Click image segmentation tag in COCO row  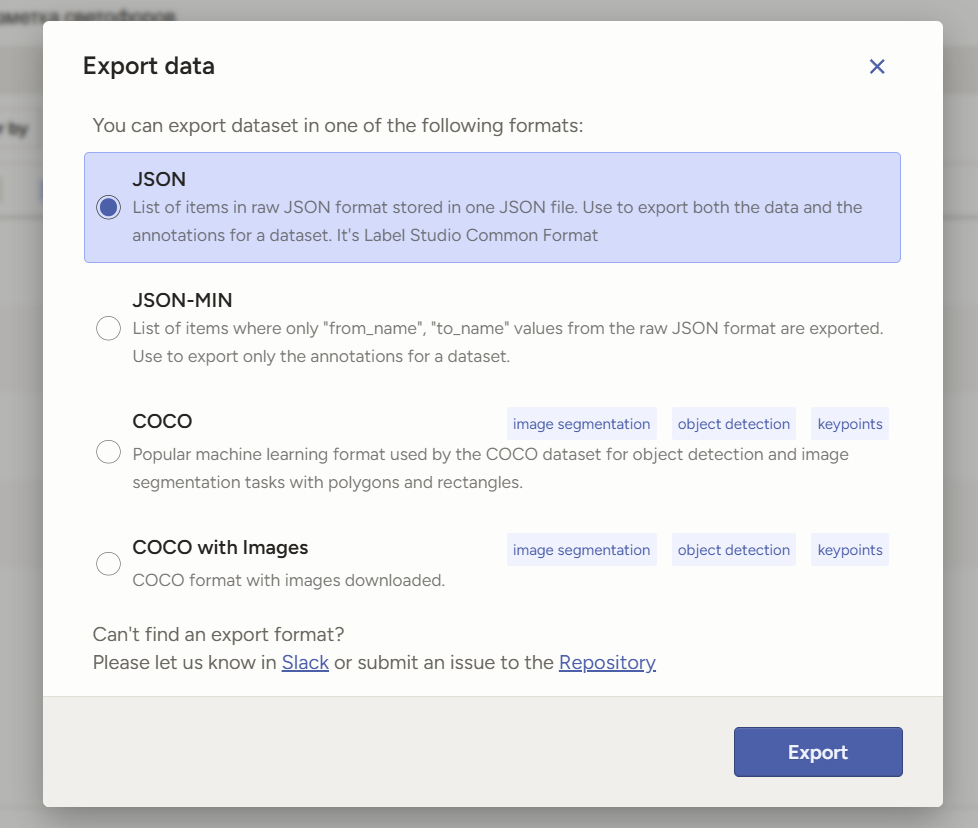point(581,424)
